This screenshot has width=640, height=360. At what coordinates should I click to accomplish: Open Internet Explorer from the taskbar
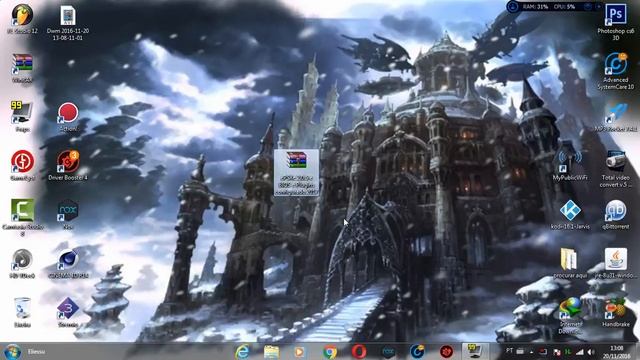242,351
